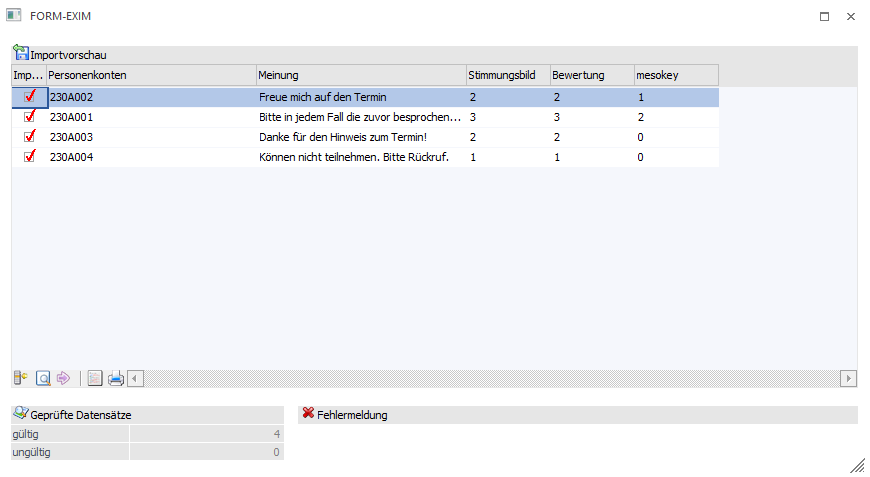This screenshot has width=870, height=477.
Task: Click the 'Importvorschau' heading
Action: pyautogui.click(x=68, y=55)
